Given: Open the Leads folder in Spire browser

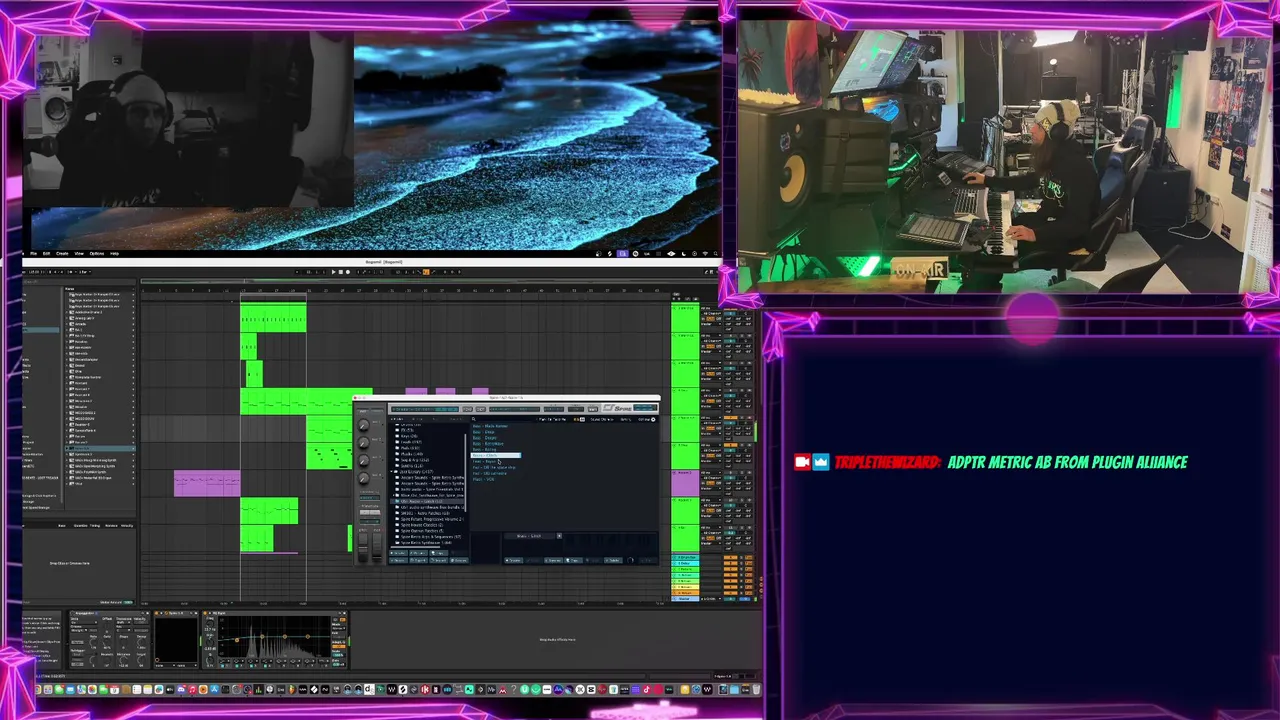Looking at the screenshot, I should click(x=410, y=442).
